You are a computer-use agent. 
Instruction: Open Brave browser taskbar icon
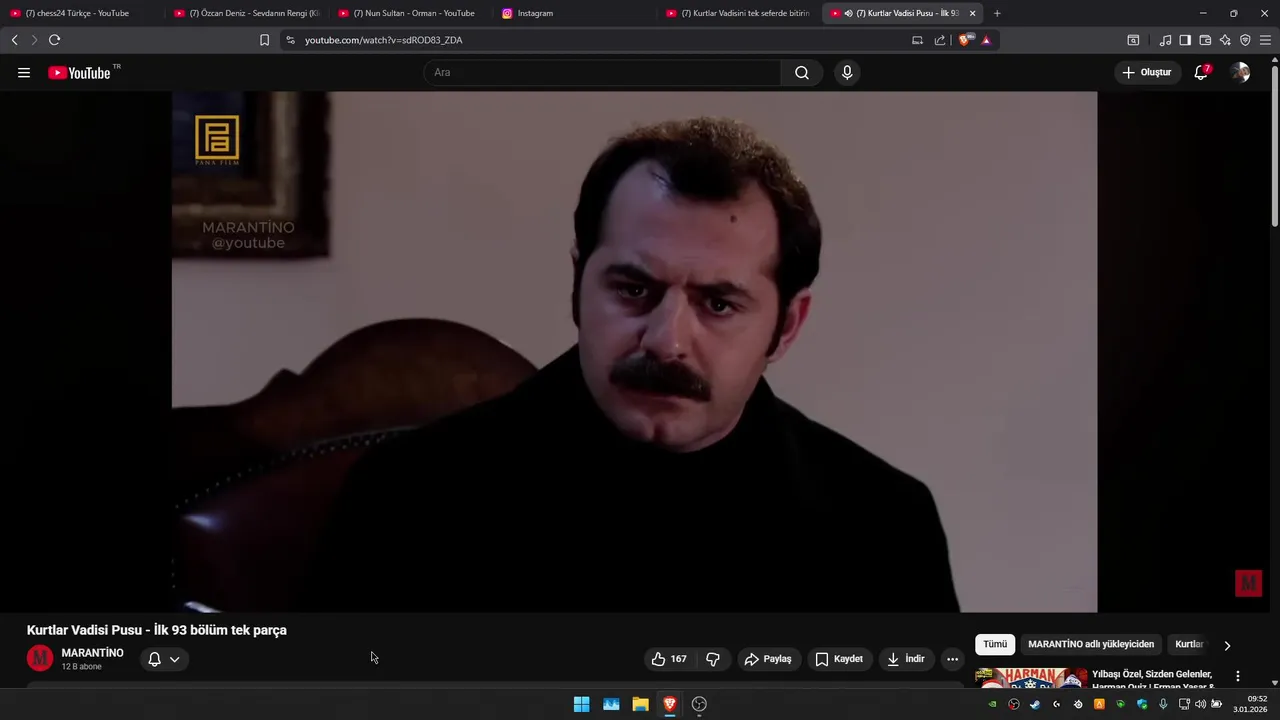pos(670,704)
